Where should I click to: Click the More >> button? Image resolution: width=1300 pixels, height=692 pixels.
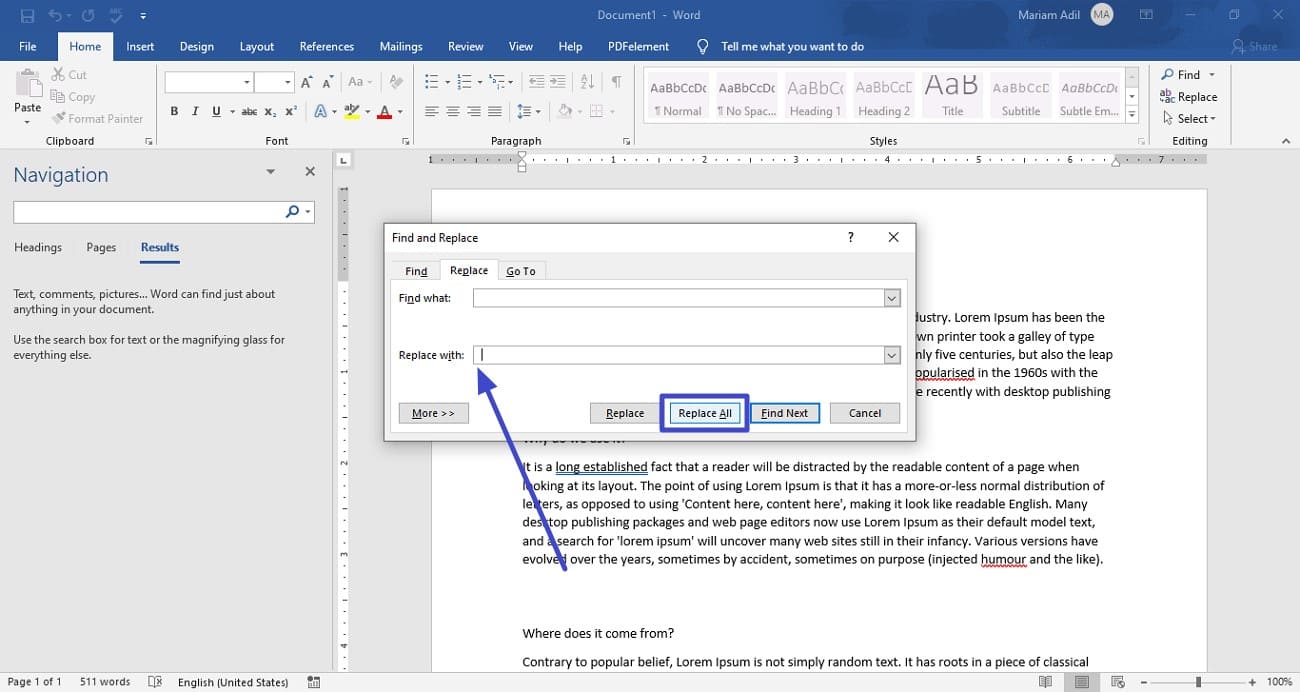[x=433, y=413]
